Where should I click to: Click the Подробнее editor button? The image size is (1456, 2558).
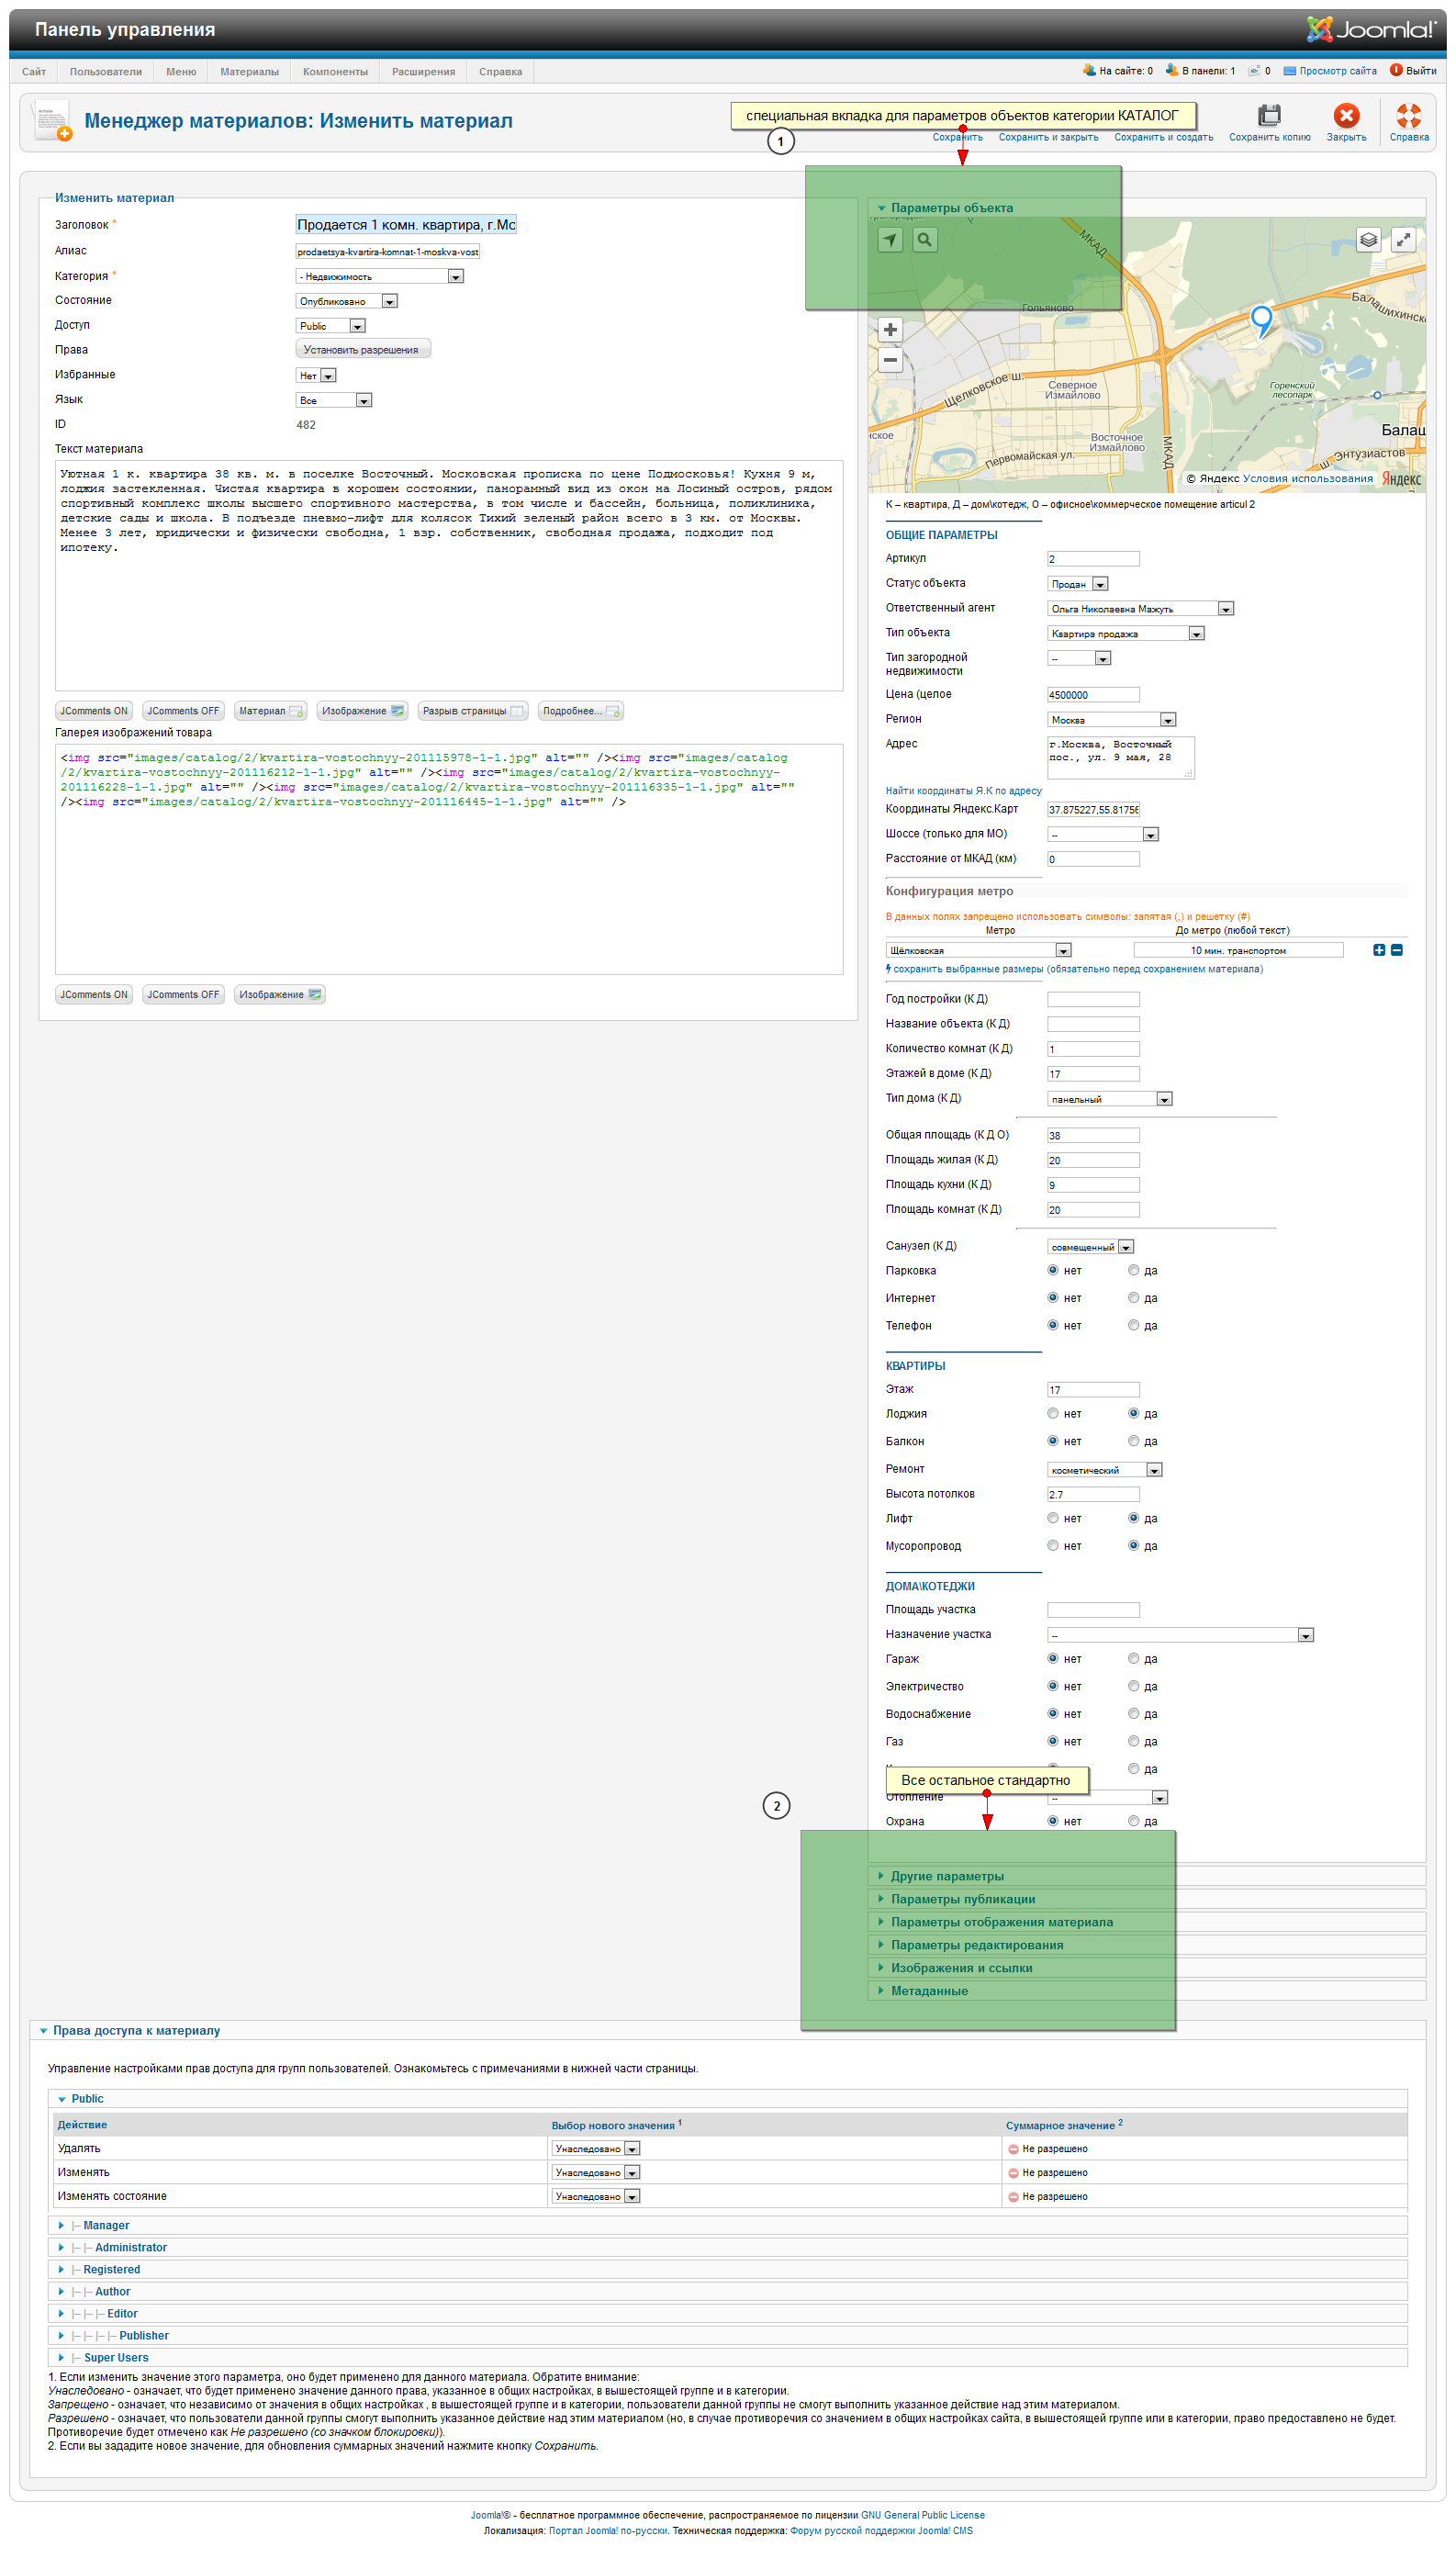(x=582, y=711)
